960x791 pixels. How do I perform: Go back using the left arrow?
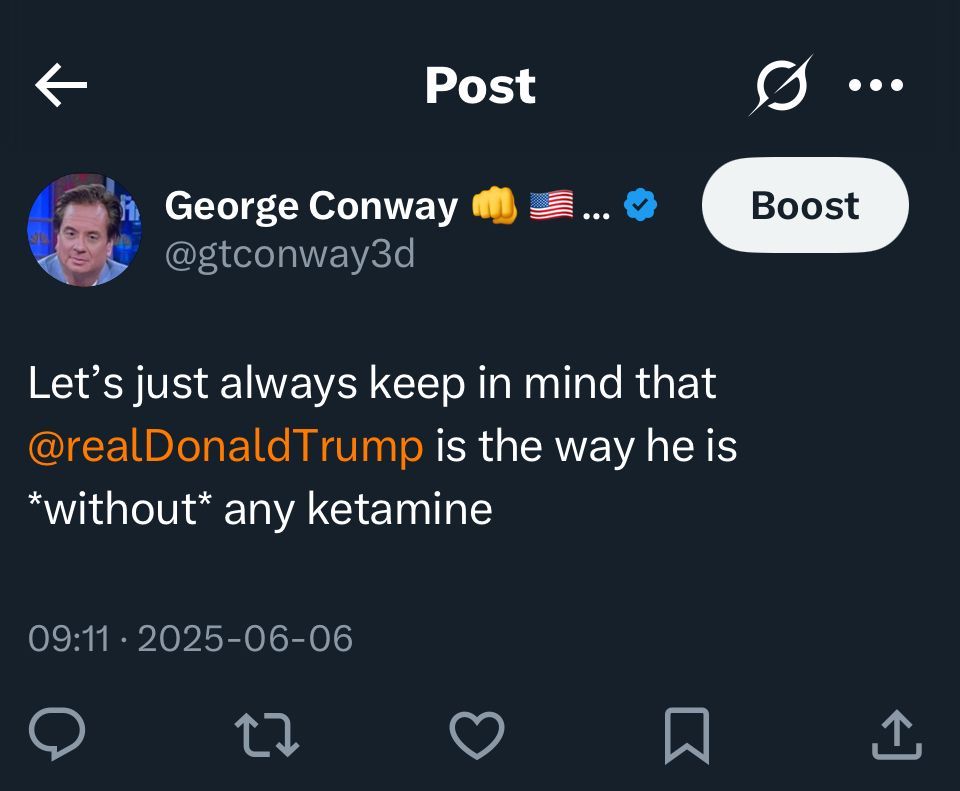pos(61,84)
